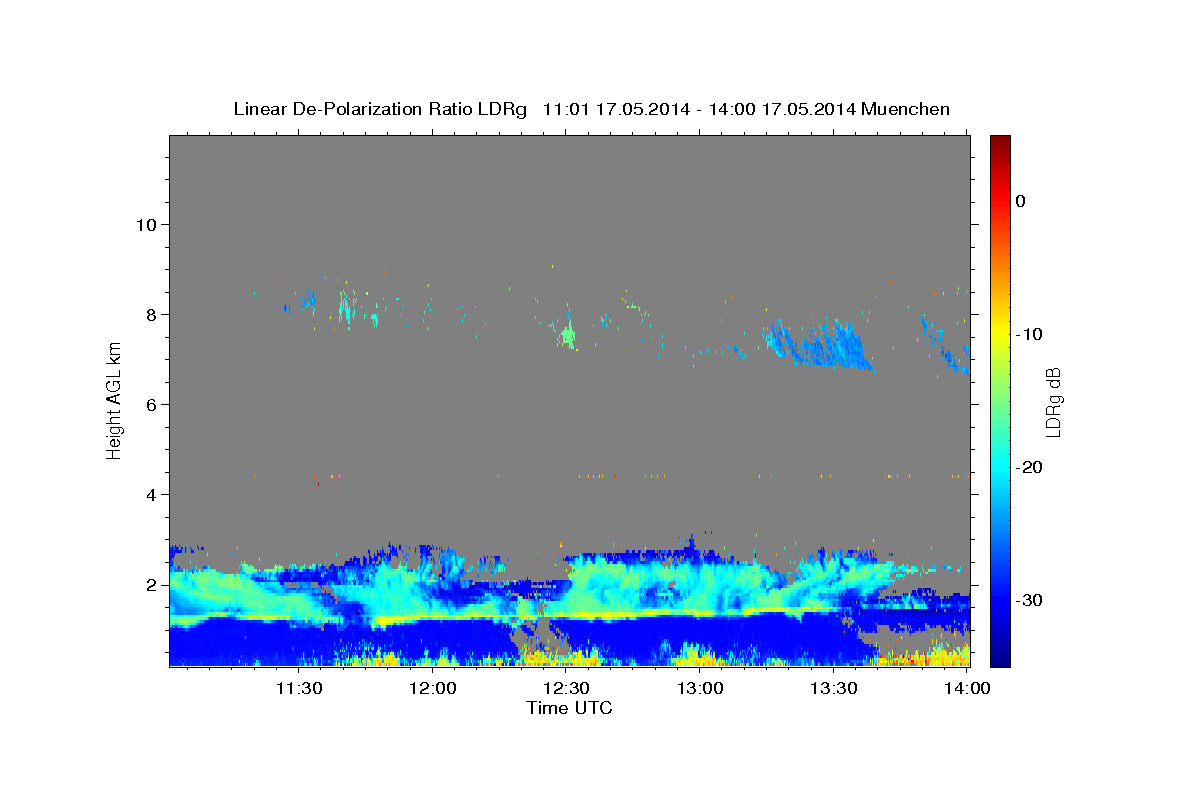Click the dark red top of colorbar
1200x800 pixels.
click(x=1000, y=143)
